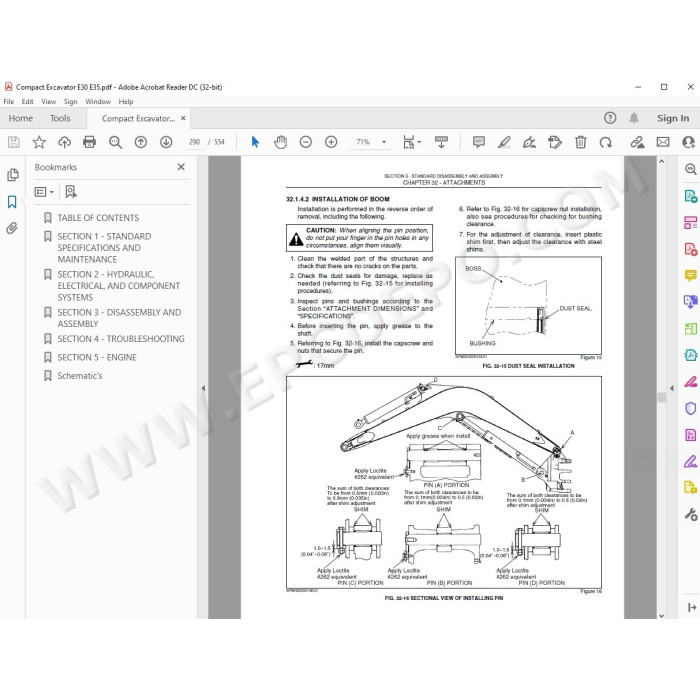Click the delete trash icon
The width and height of the screenshot is (700, 700).
click(580, 142)
